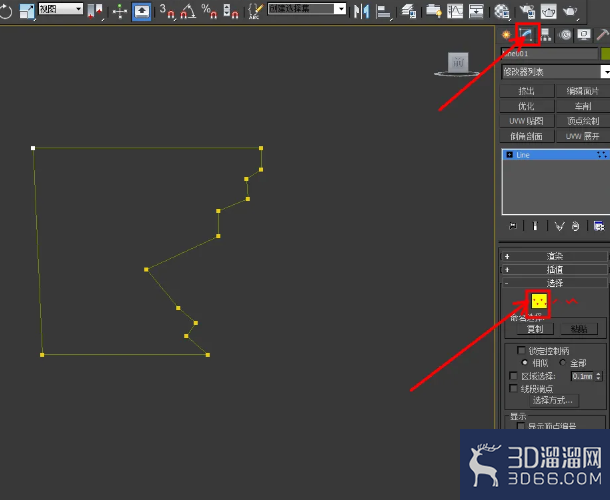Click the 编辑面片 modifier button
Viewport: 610px width, 500px height.
pos(583,91)
